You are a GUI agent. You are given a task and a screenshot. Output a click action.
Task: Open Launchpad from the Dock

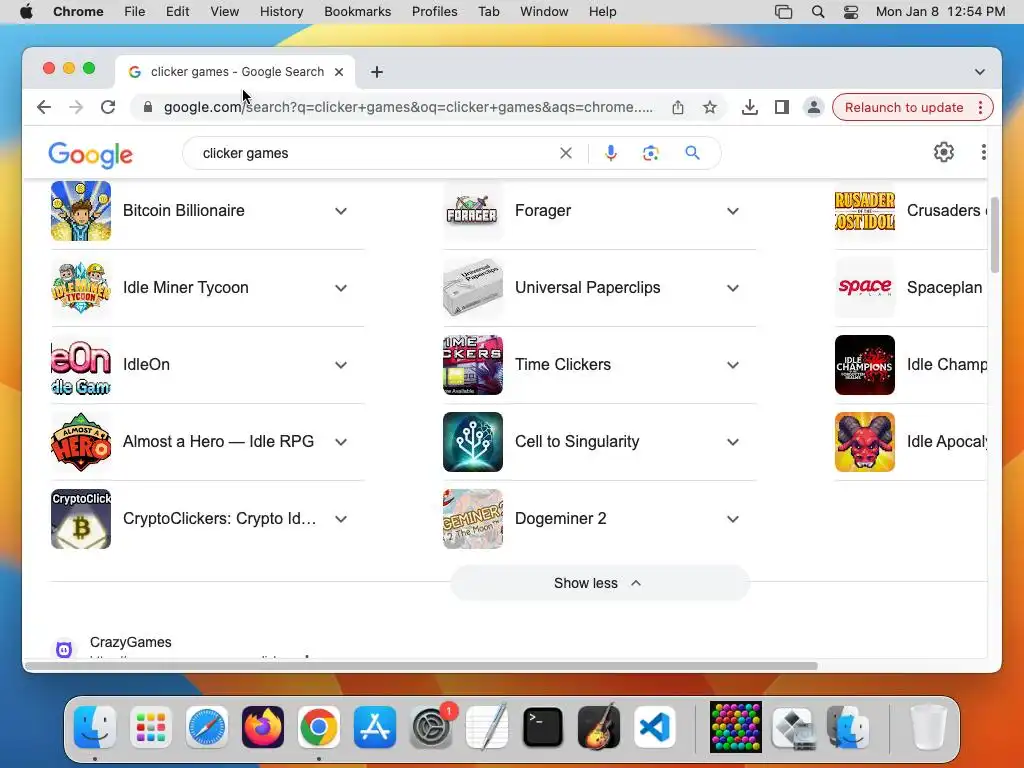(x=151, y=727)
